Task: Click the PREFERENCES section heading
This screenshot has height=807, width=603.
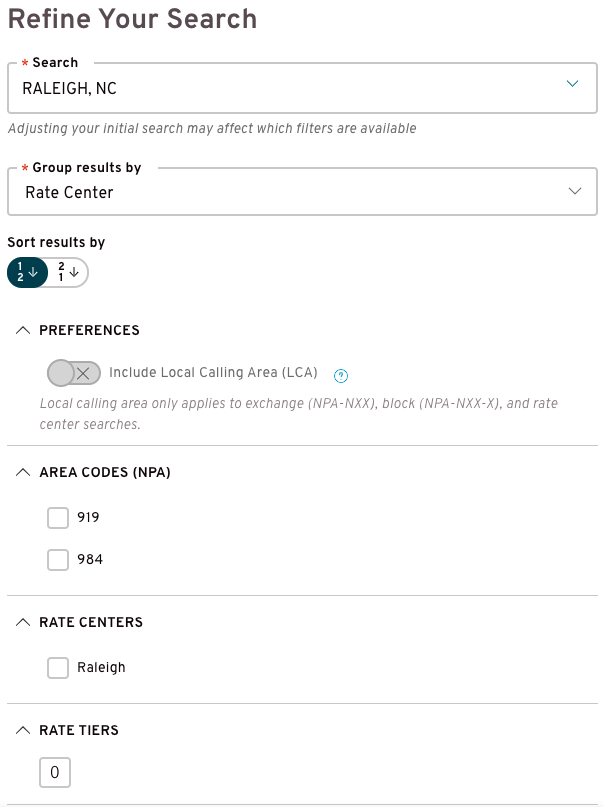Action: [90, 330]
